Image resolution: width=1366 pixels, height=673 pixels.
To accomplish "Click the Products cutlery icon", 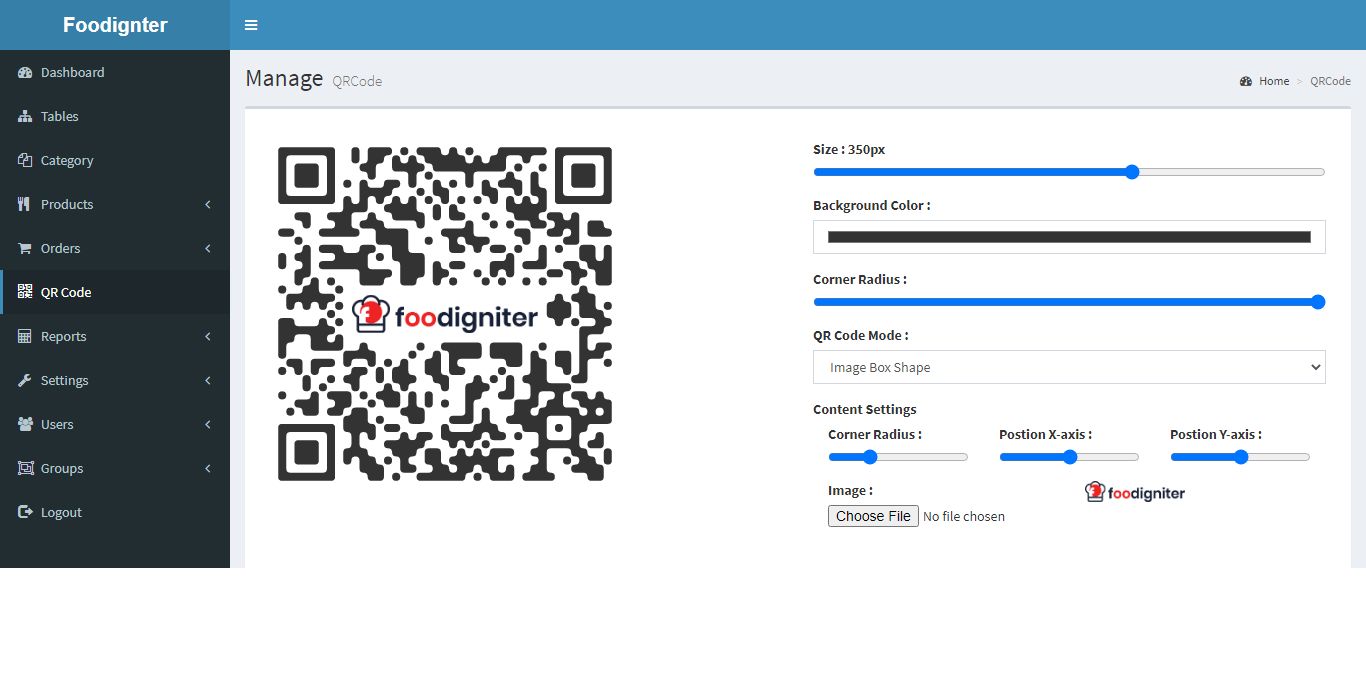I will (x=24, y=204).
